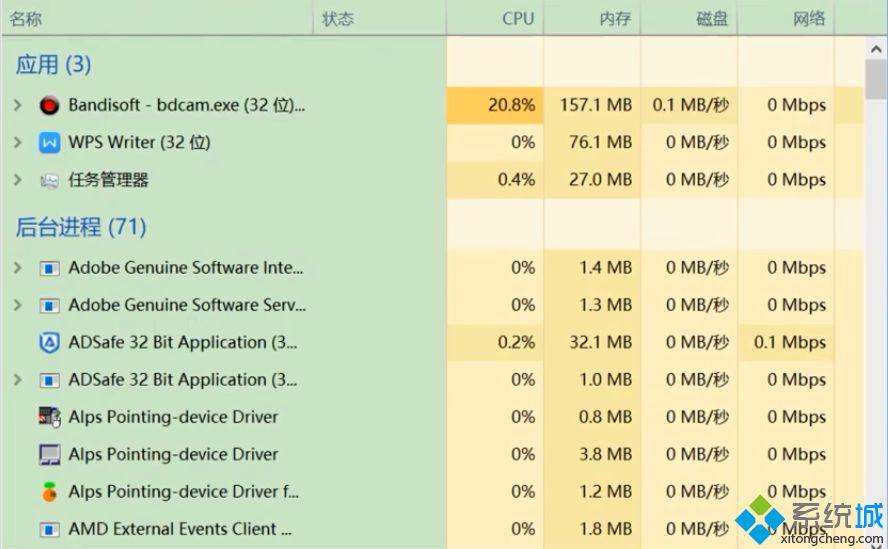Select the Bandisoft bdcam.exe red record icon
888x549 pixels.
tap(49, 105)
